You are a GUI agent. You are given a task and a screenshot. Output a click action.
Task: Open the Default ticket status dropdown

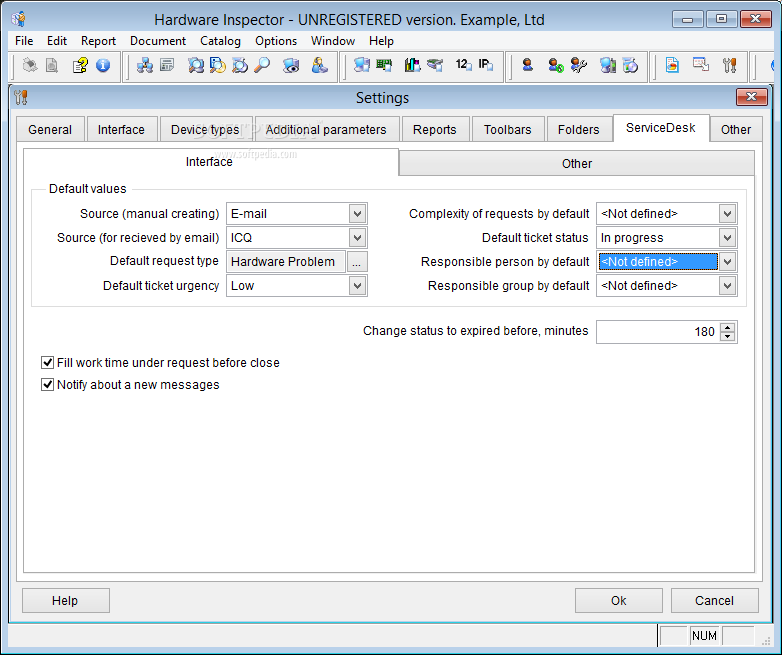pos(727,238)
